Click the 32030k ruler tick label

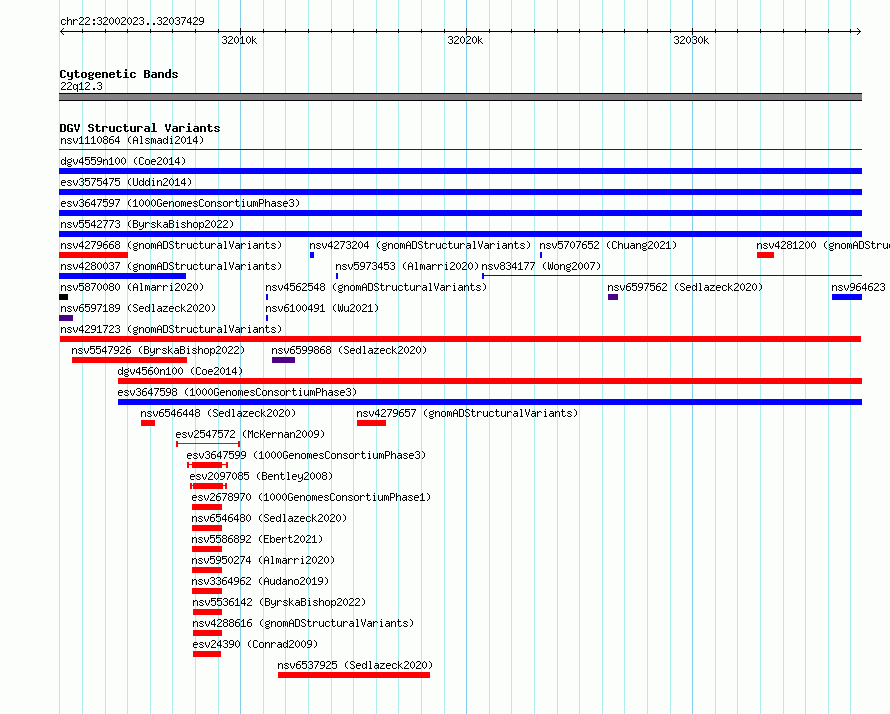(x=691, y=40)
